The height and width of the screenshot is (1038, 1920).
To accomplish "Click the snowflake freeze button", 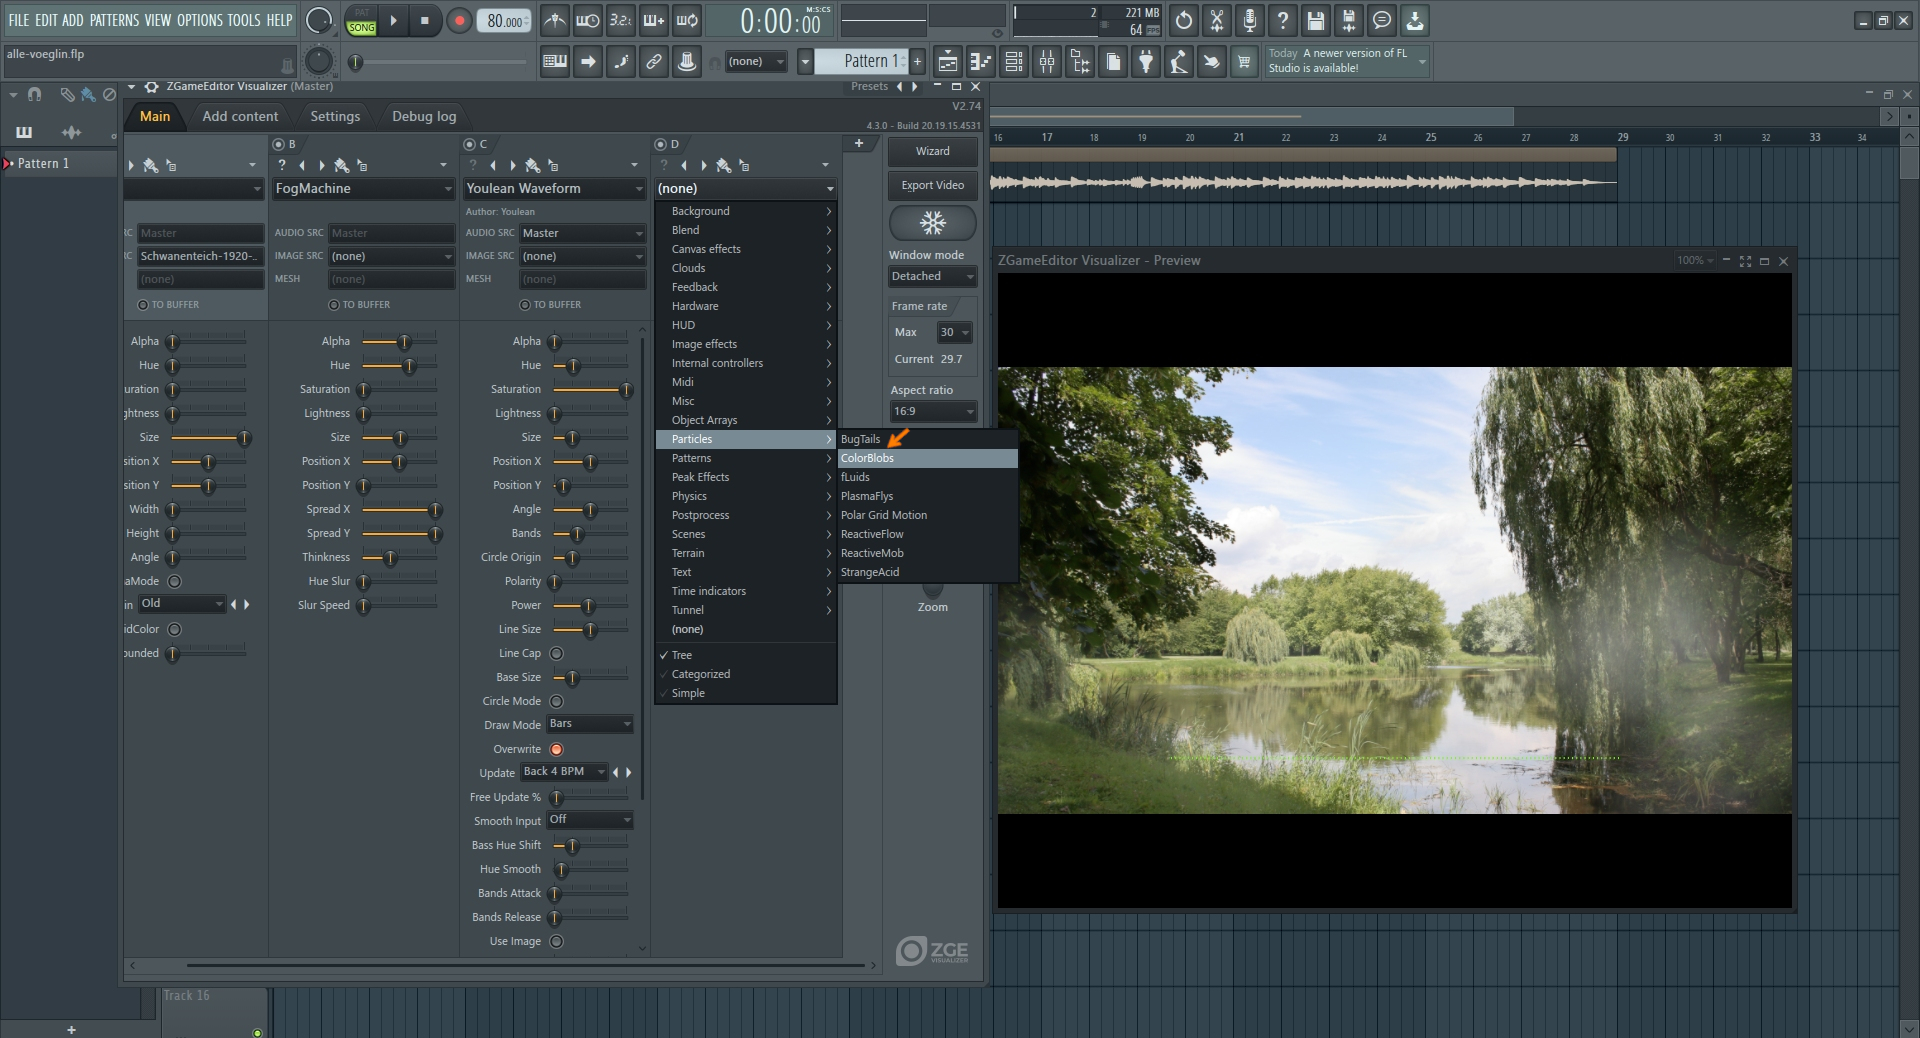I will tap(933, 222).
